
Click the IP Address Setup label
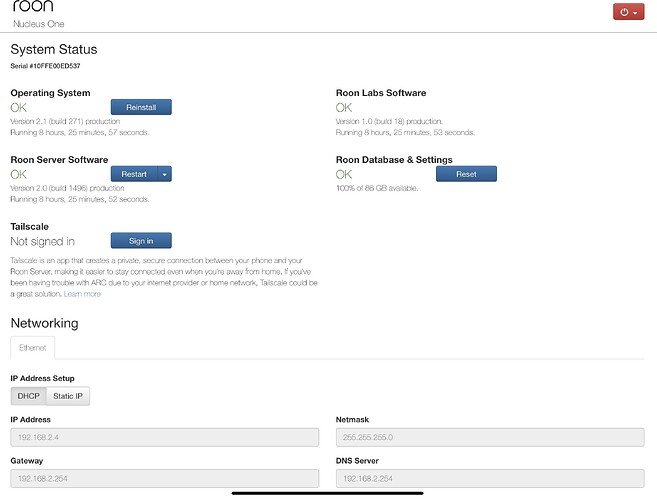42,378
